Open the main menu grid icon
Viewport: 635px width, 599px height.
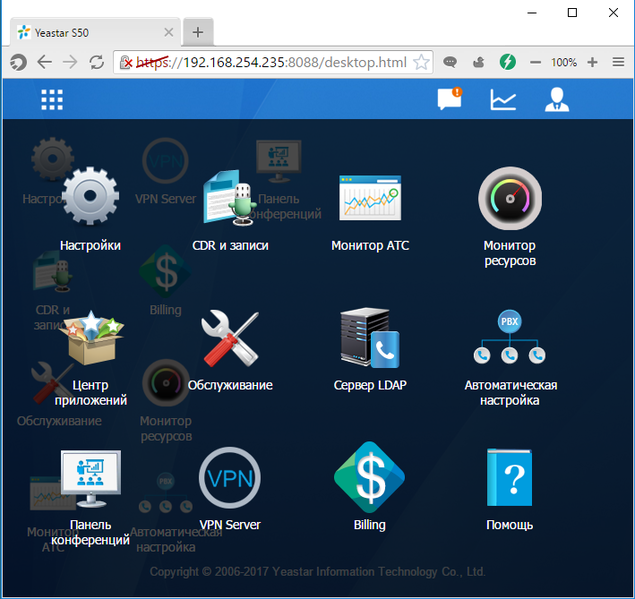(52, 100)
